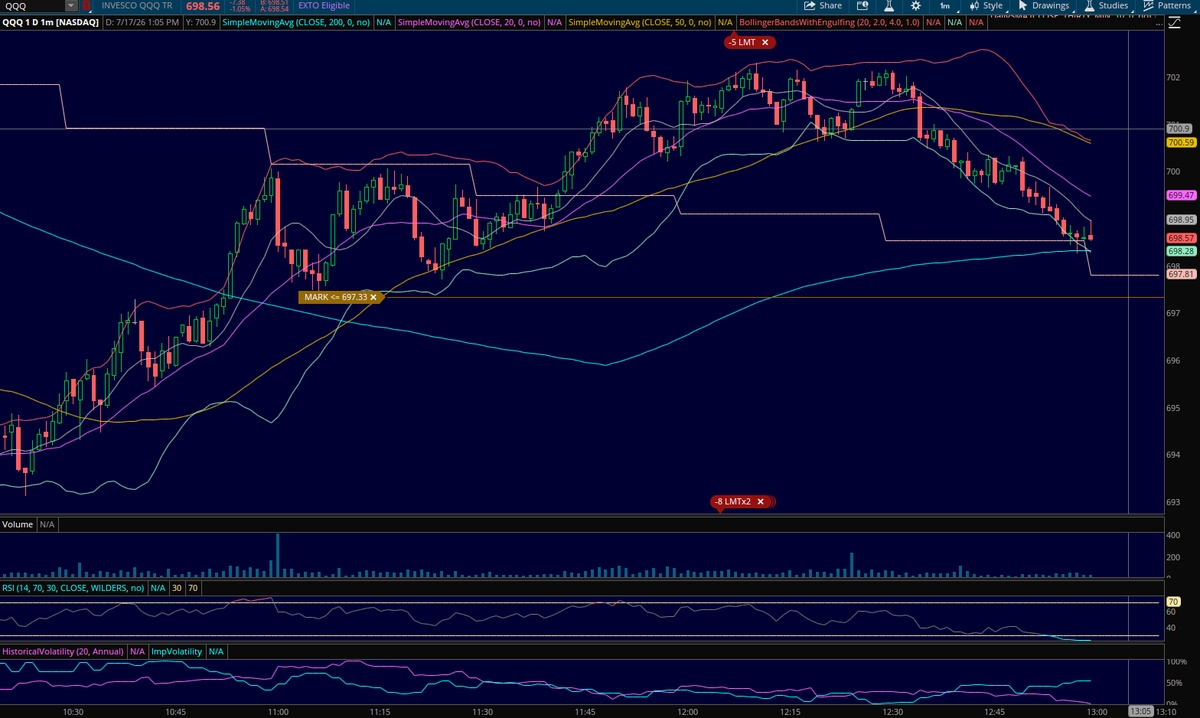Open the Patterns menu
The width and height of the screenshot is (1200, 718).
tap(1167, 6)
